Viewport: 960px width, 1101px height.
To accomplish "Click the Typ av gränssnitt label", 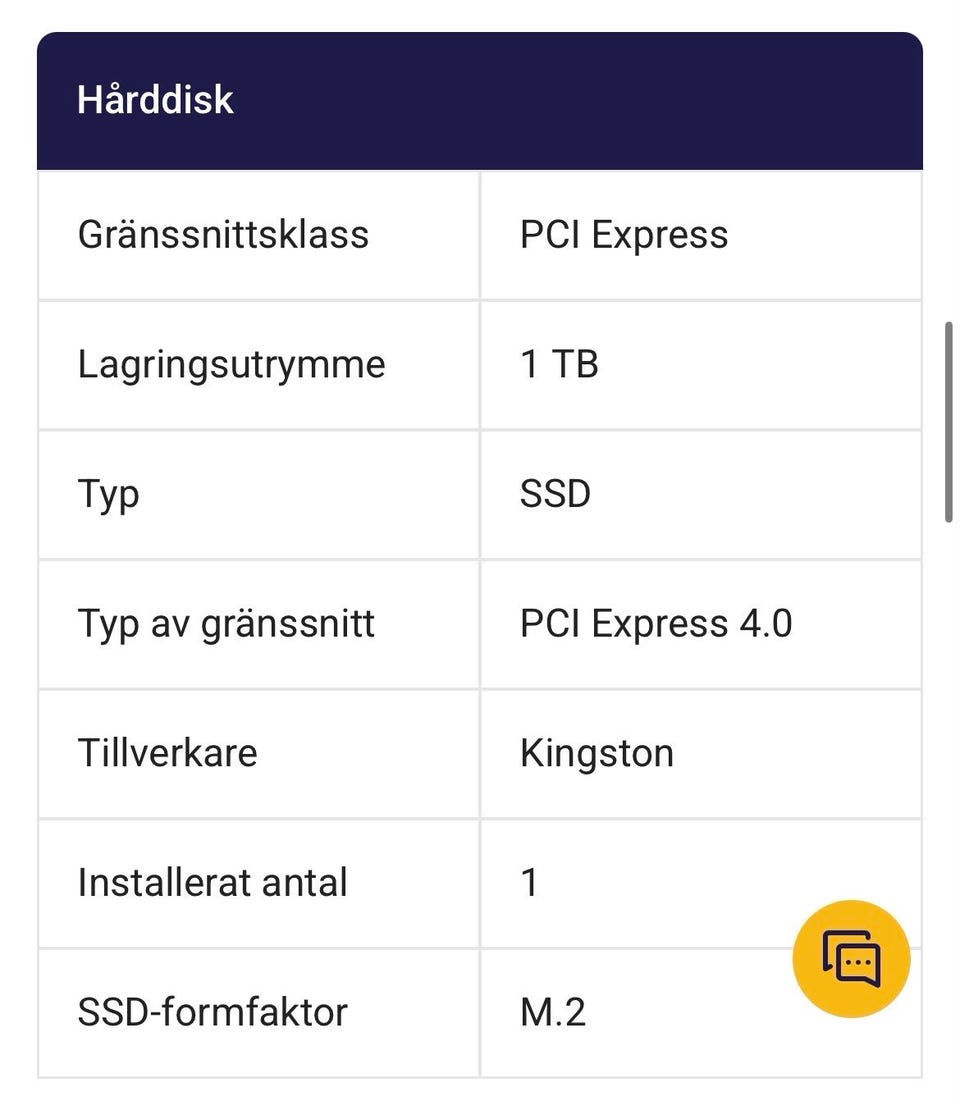I will click(226, 624).
